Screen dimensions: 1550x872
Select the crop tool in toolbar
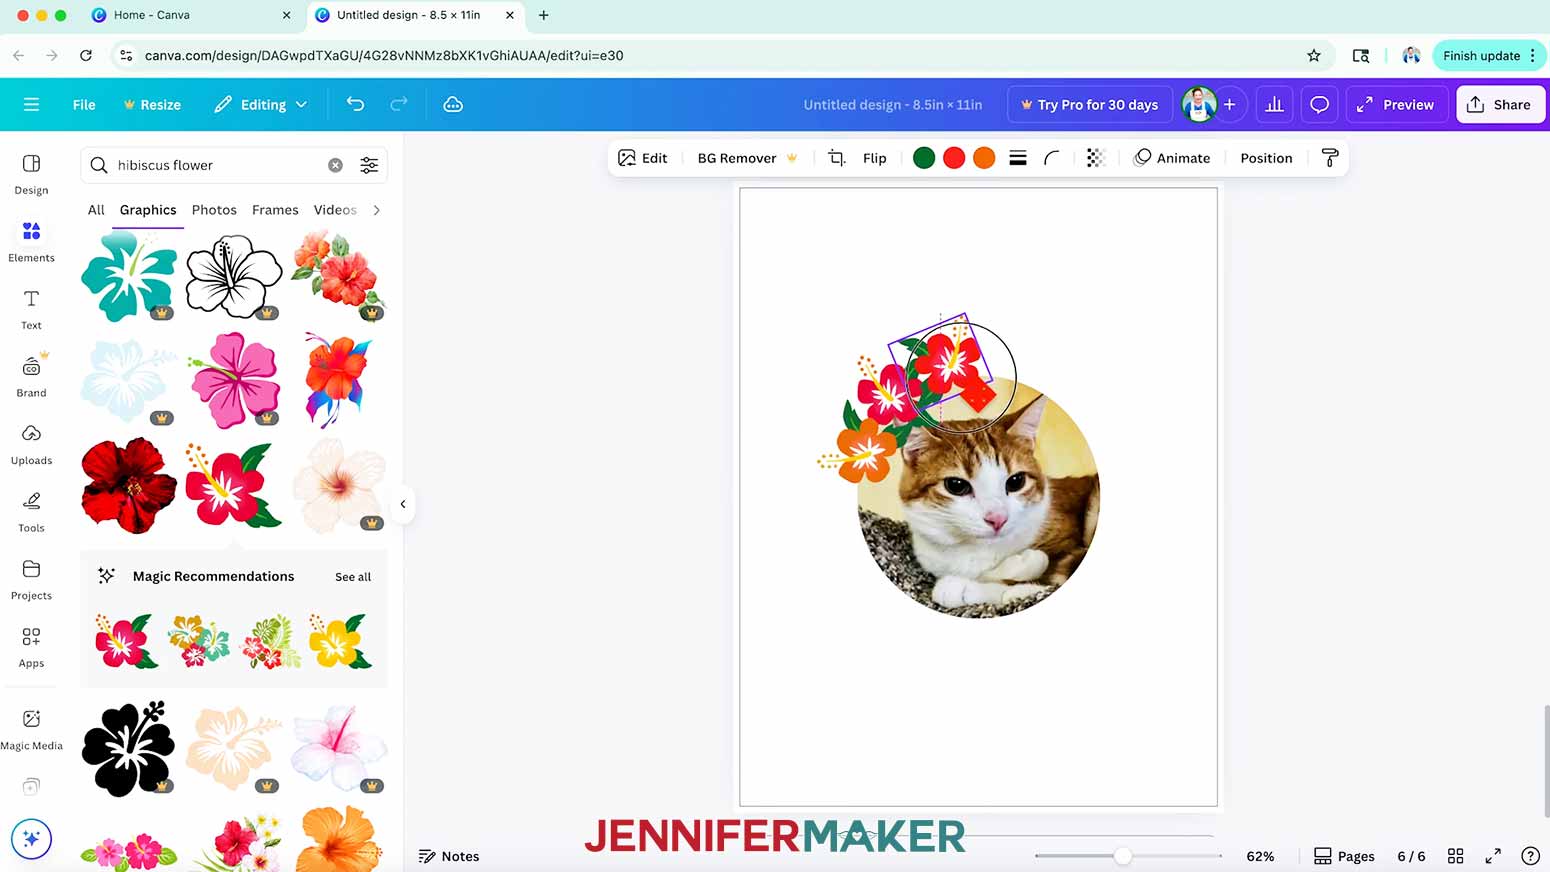click(x=837, y=158)
